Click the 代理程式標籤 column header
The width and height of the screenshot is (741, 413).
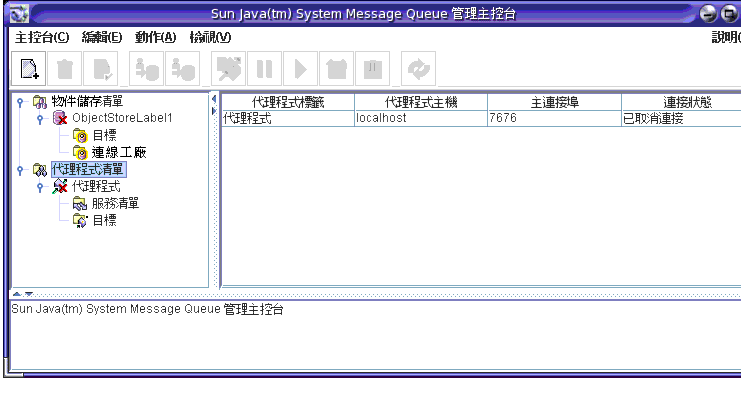pos(288,102)
